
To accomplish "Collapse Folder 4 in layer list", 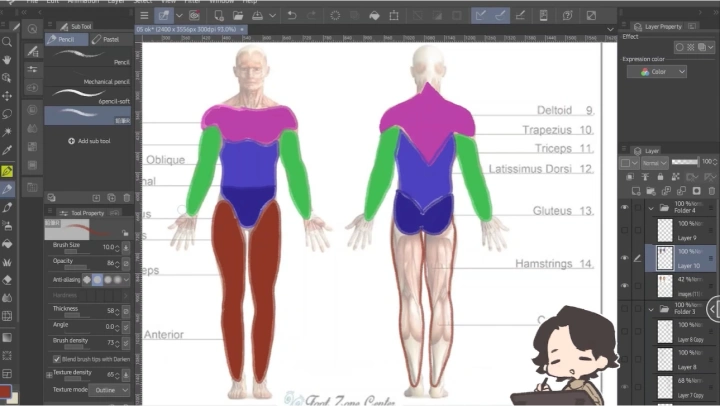I will [651, 208].
